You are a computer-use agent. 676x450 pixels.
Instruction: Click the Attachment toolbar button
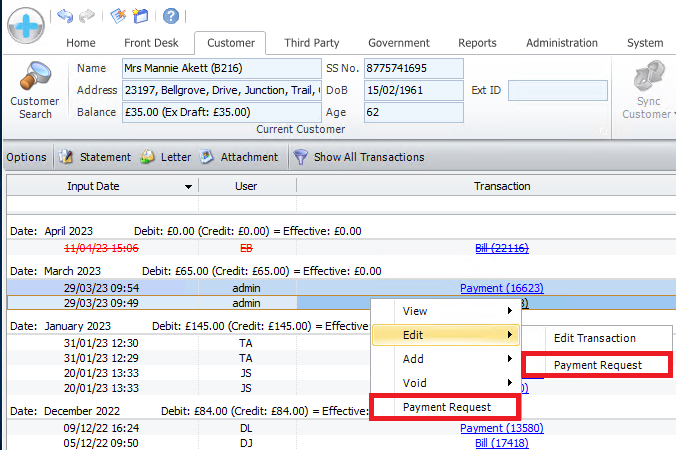pyautogui.click(x=239, y=157)
